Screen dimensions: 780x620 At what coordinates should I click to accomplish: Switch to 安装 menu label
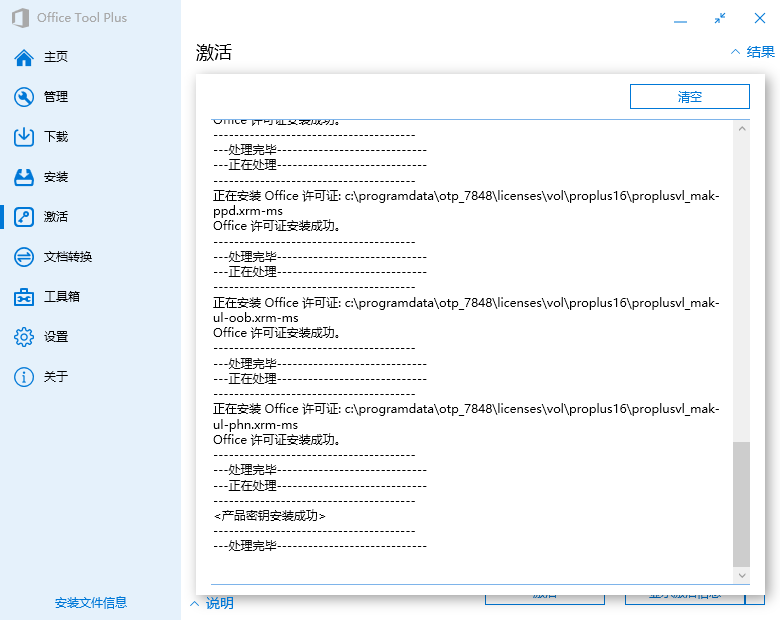point(56,177)
